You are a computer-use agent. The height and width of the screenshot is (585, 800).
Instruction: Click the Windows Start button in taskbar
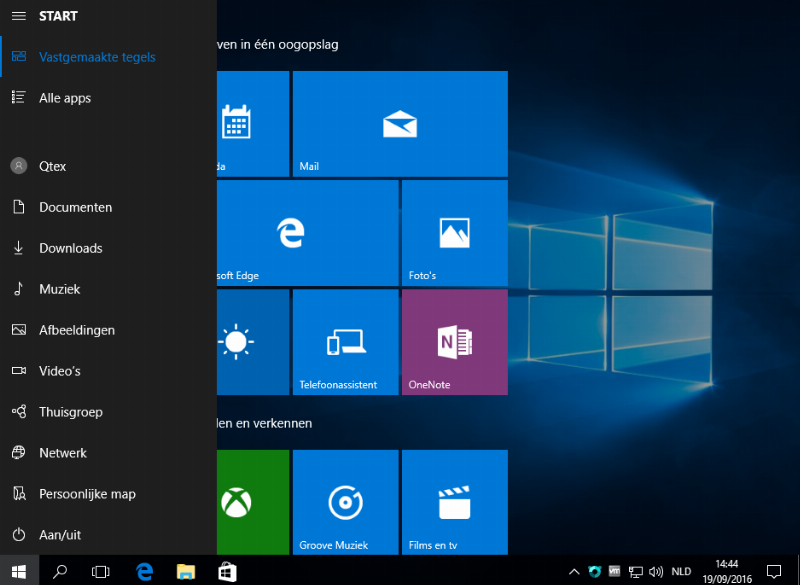[19, 571]
